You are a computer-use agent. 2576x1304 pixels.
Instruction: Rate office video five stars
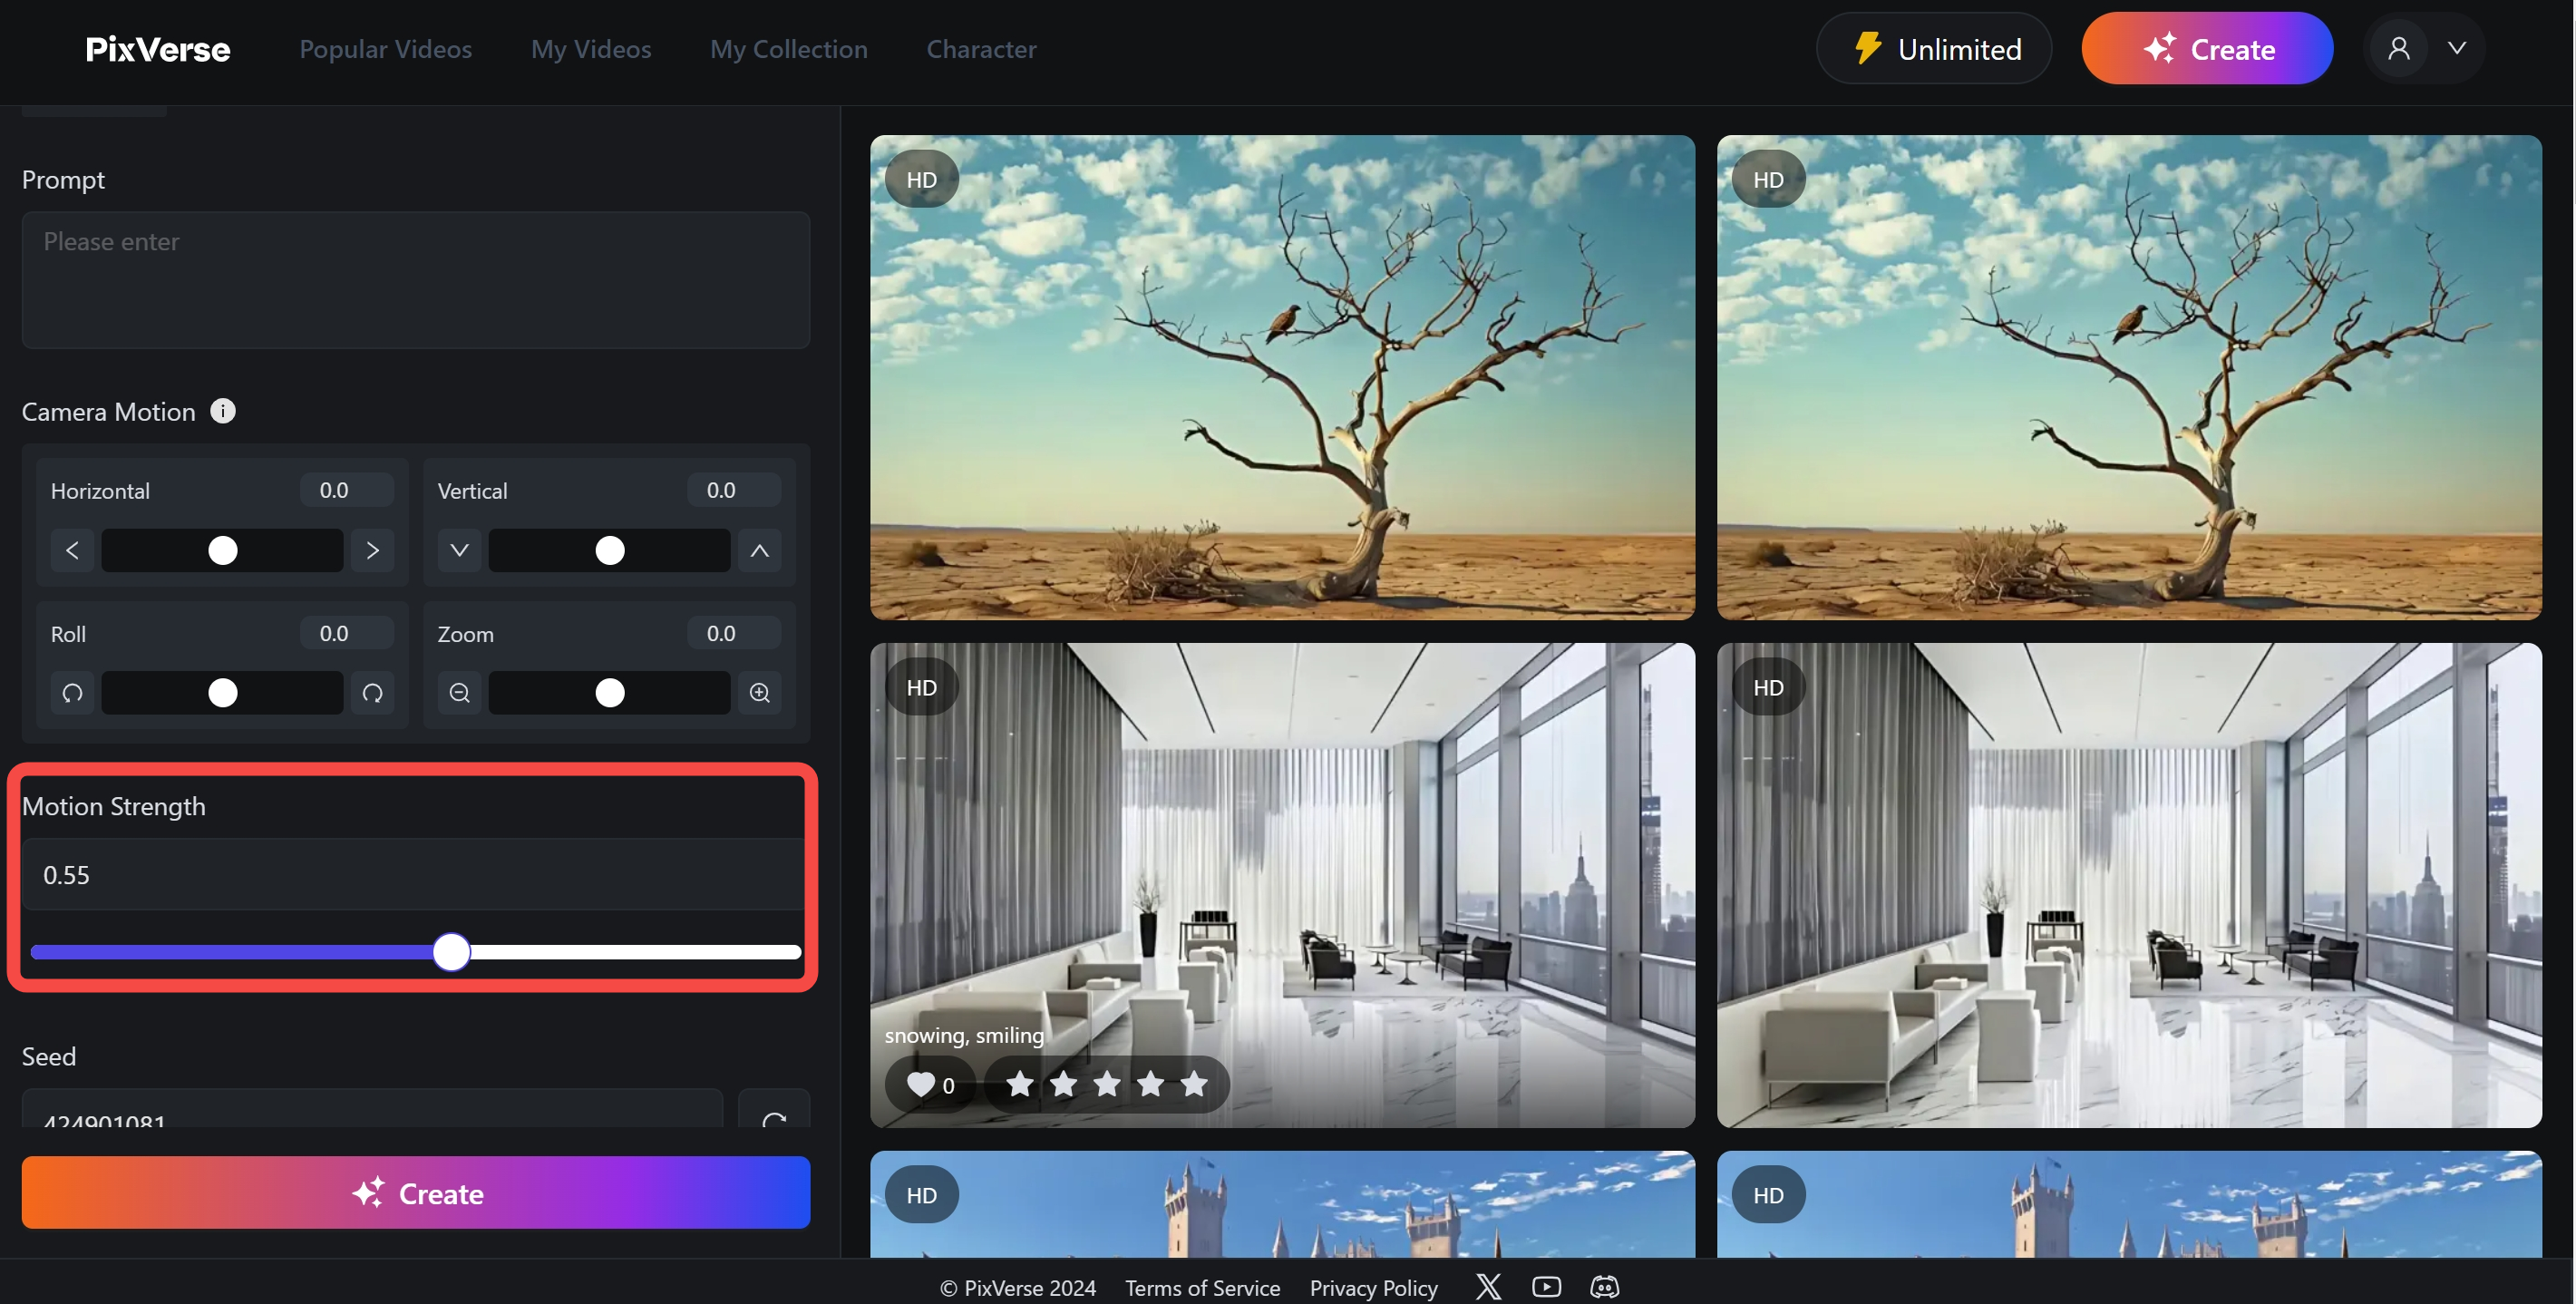click(x=1194, y=1084)
